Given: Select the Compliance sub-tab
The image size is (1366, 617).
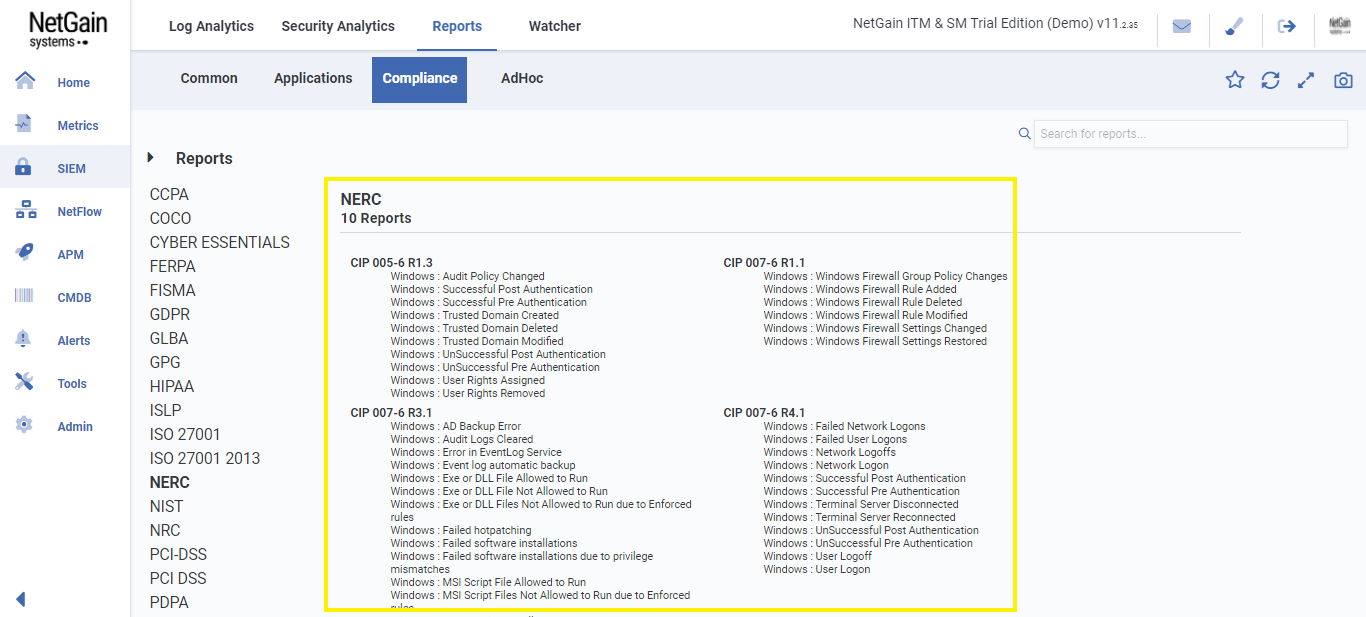Looking at the screenshot, I should (x=419, y=79).
